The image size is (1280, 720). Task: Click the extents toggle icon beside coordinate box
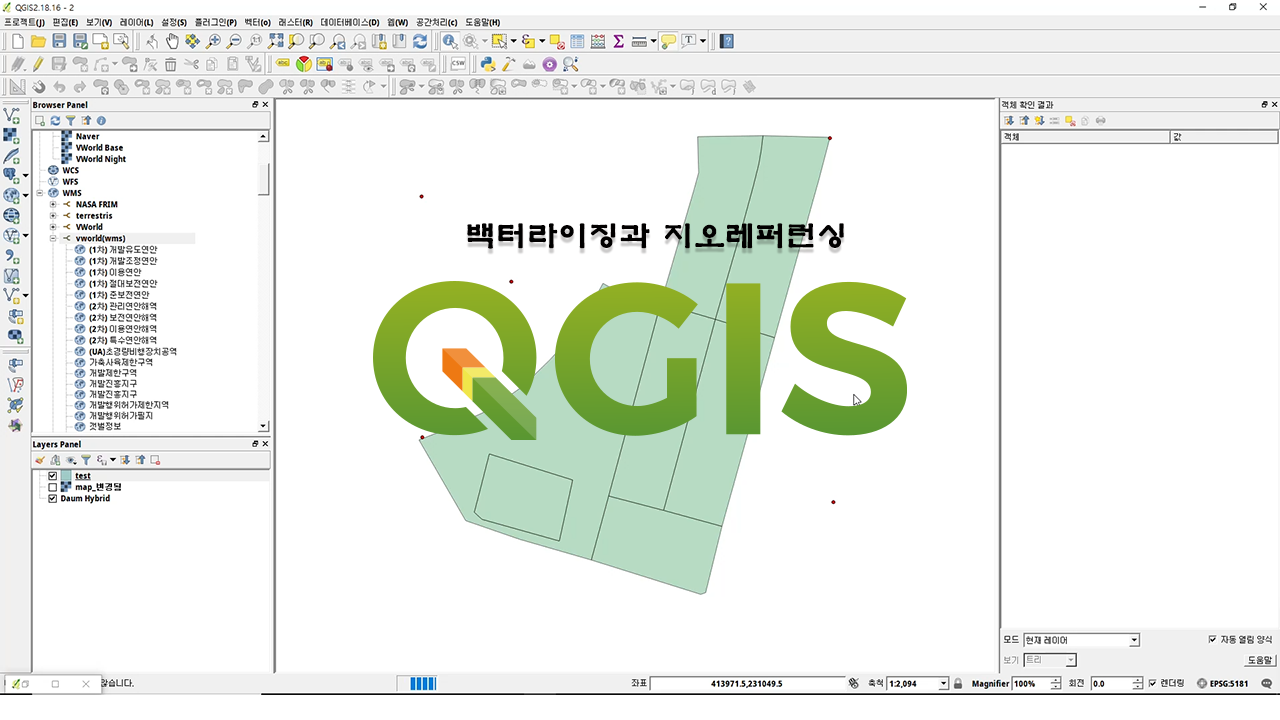pyautogui.click(x=853, y=684)
